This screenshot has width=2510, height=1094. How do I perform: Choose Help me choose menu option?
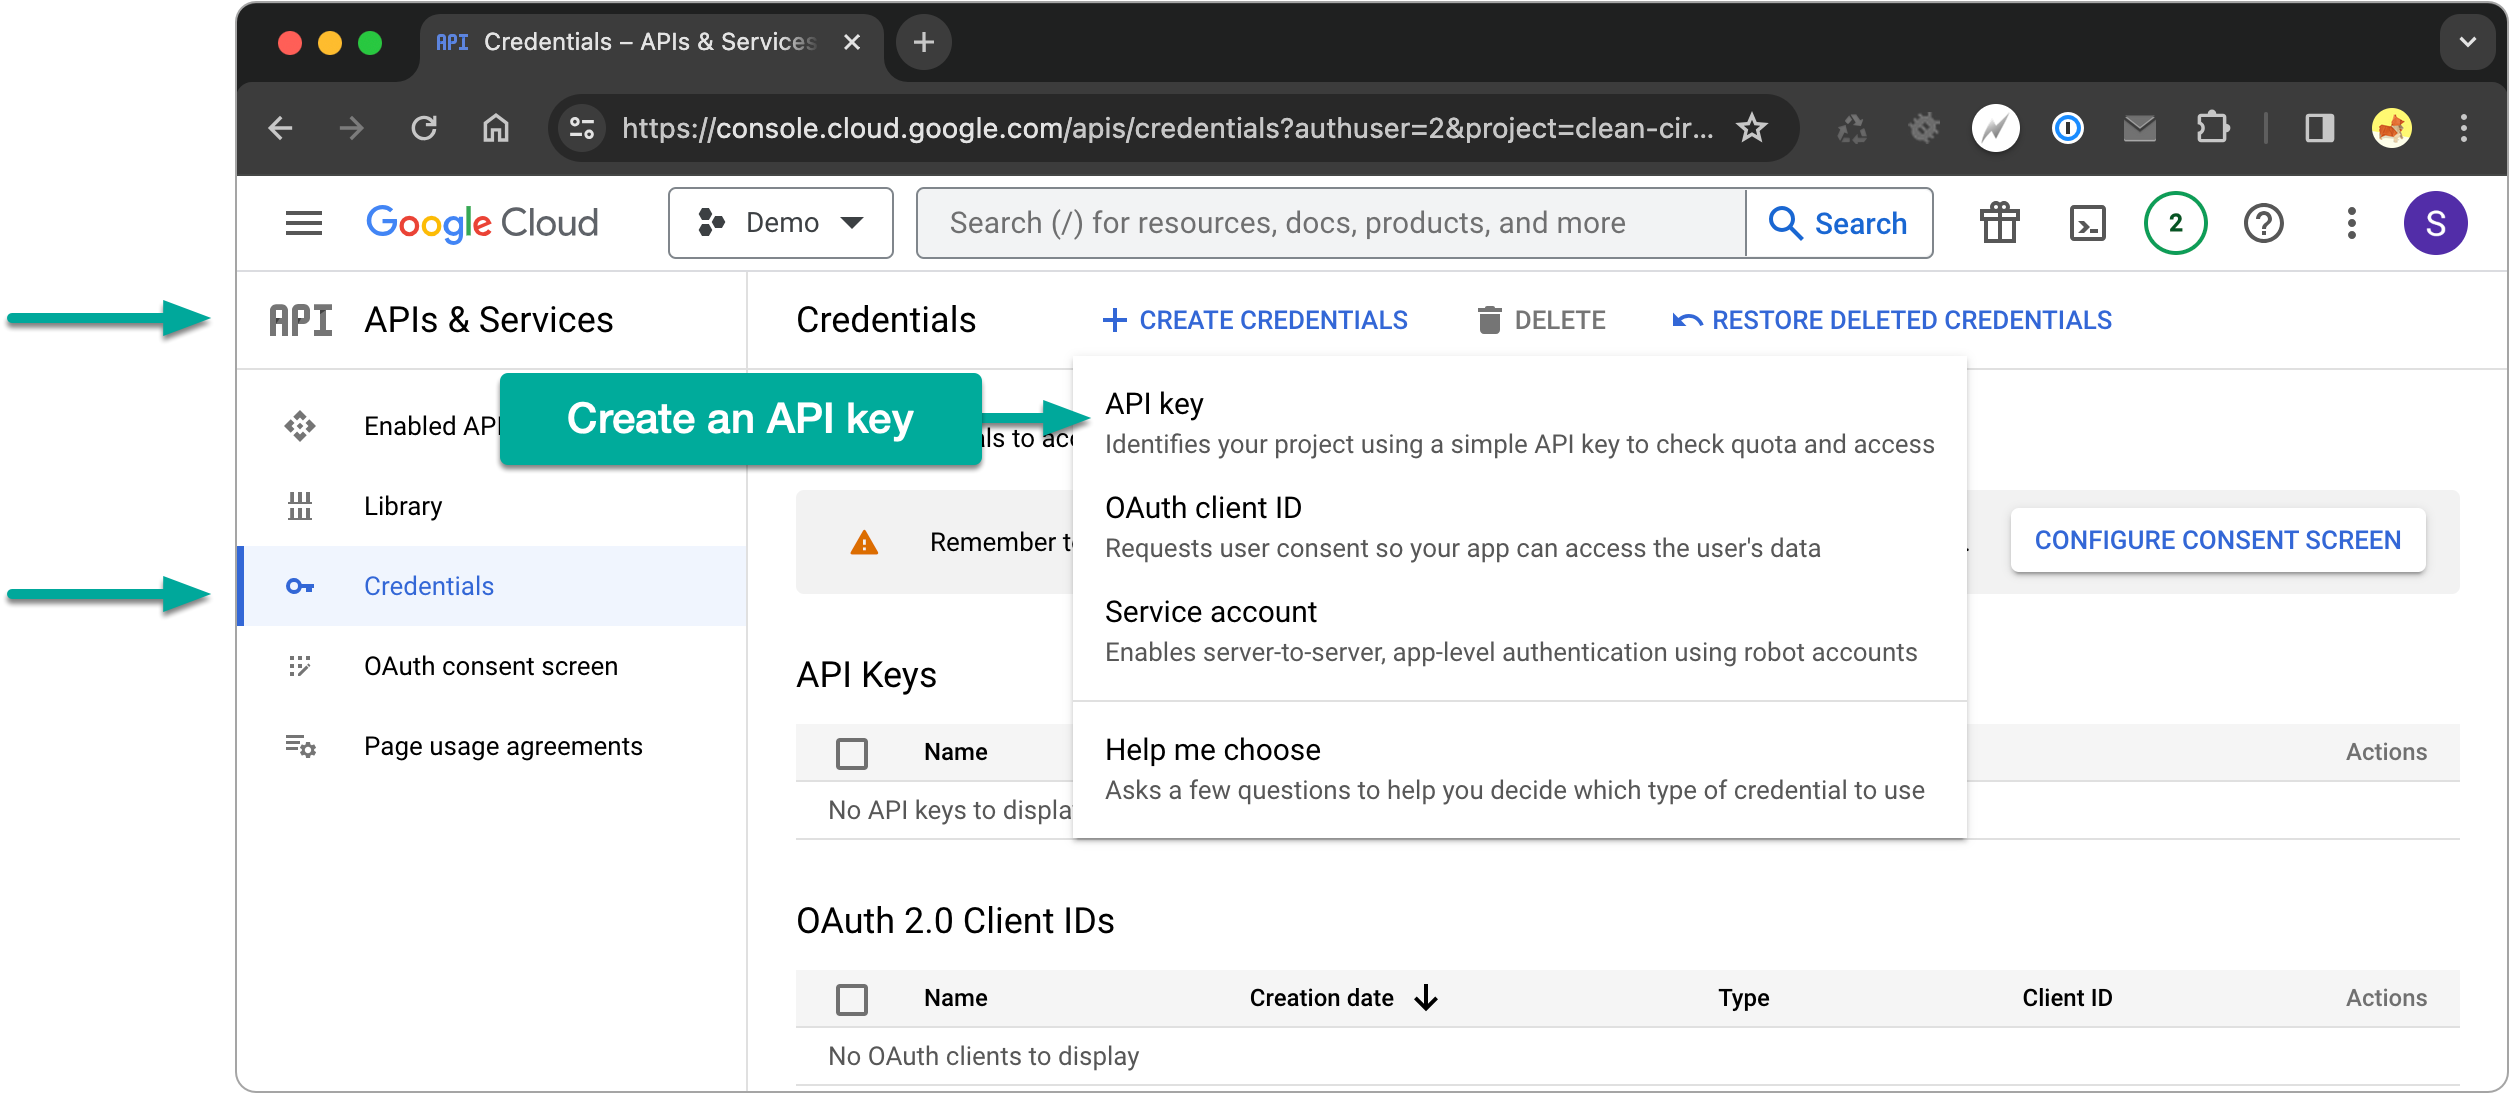1519,769
